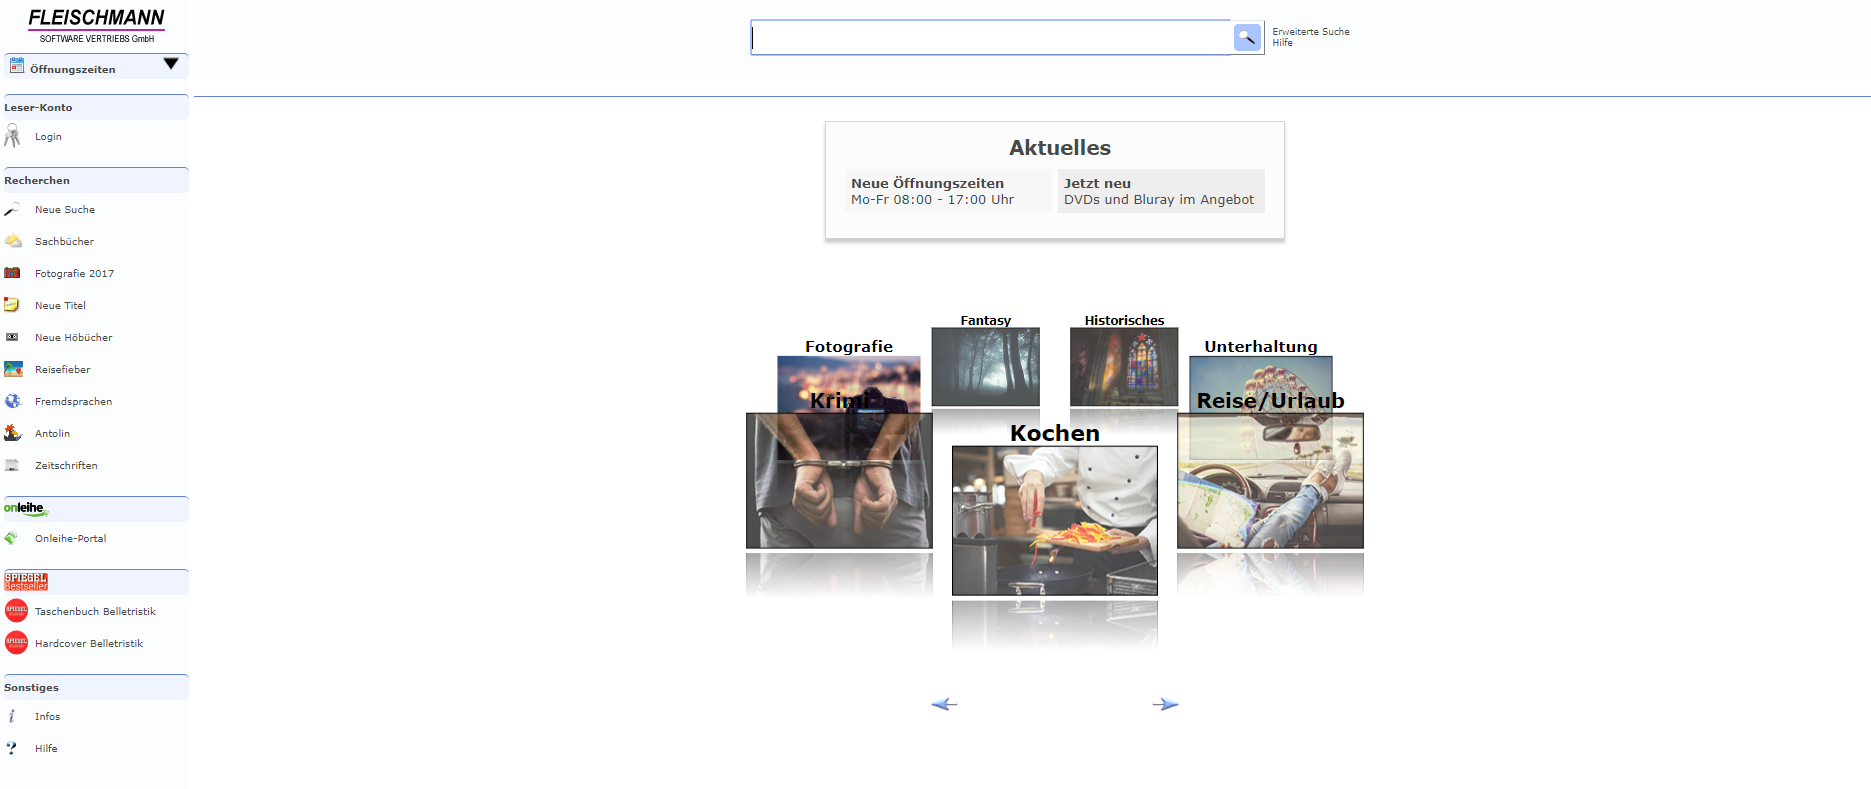Open the Reisefieber entry
The height and width of the screenshot is (789, 1871).
pos(62,370)
